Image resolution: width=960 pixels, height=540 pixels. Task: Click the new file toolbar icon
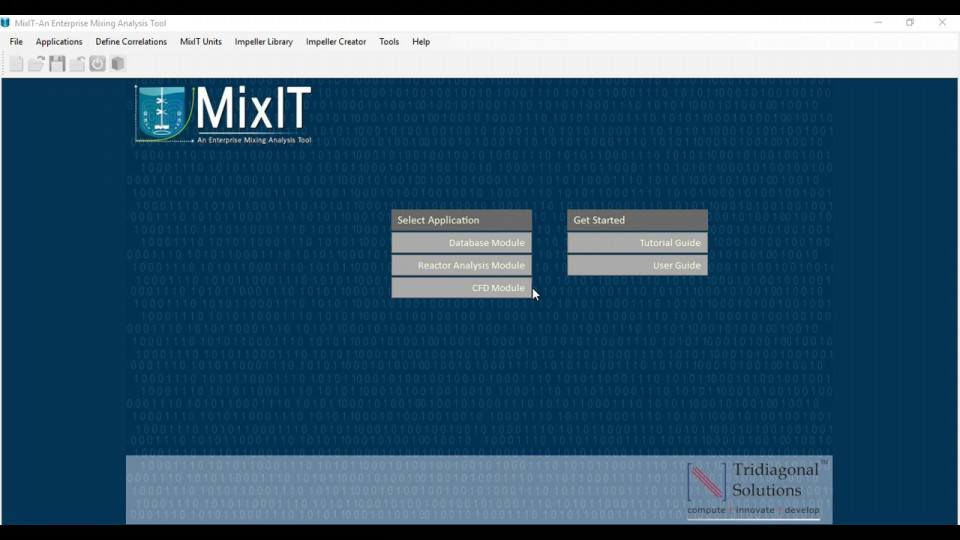coord(17,64)
